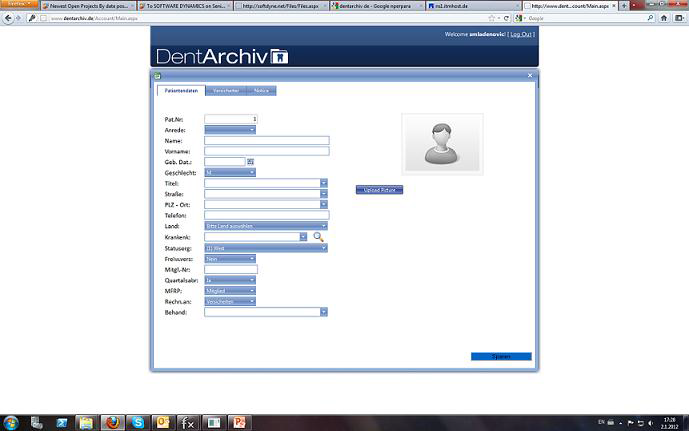Viewport: 689px width, 431px height.
Task: Open the Land country dropdown
Action: (x=266, y=226)
